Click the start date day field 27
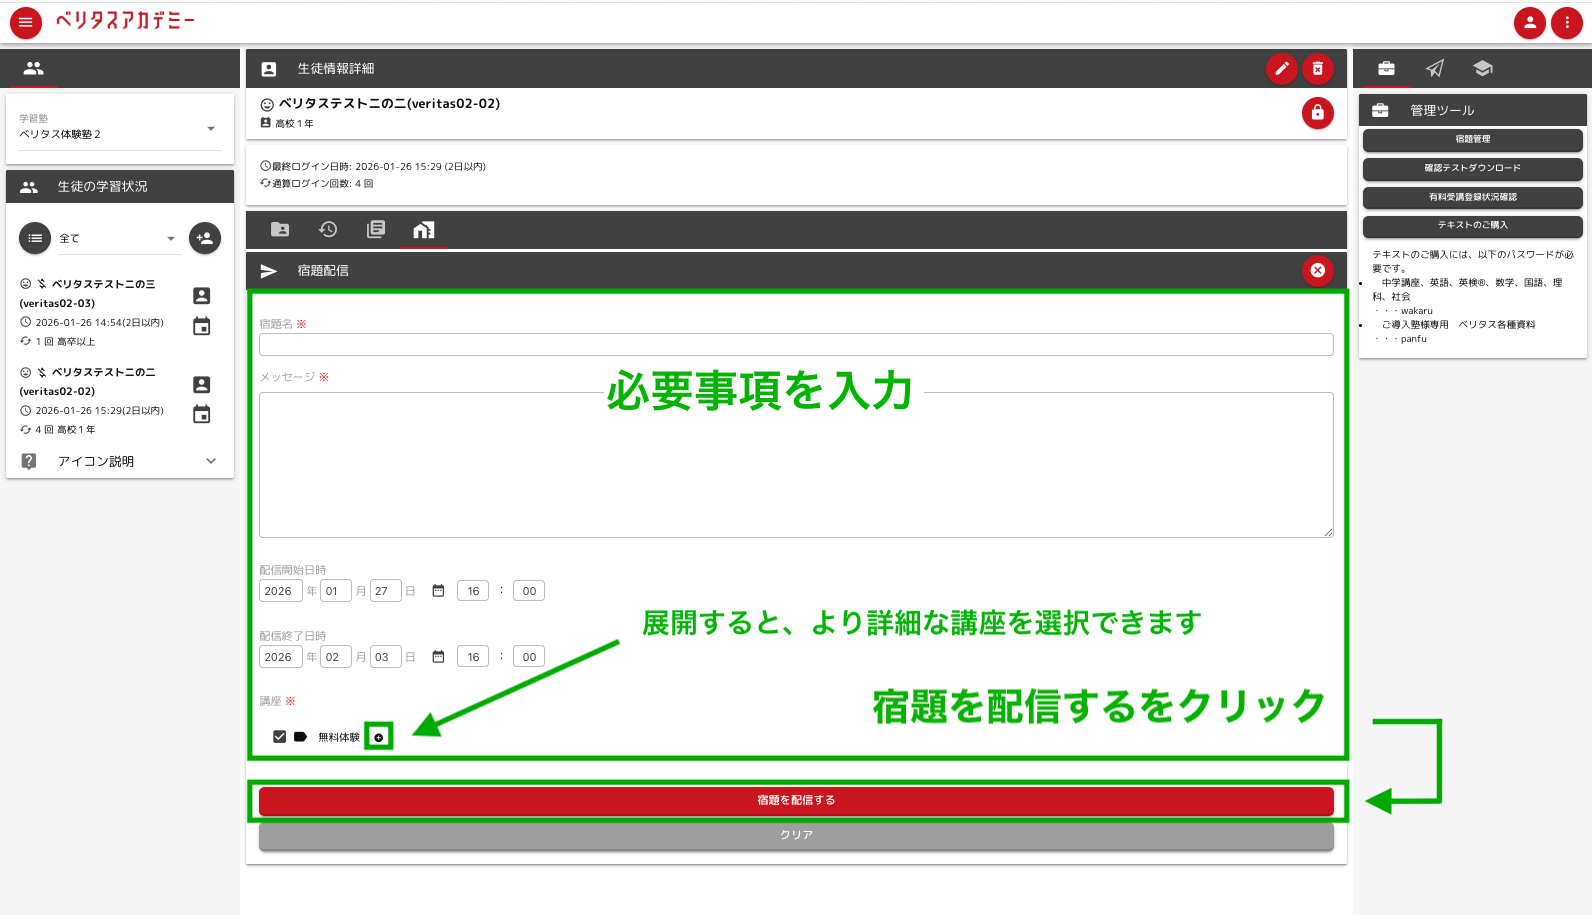Viewport: 1592px width, 915px height. pyautogui.click(x=385, y=591)
